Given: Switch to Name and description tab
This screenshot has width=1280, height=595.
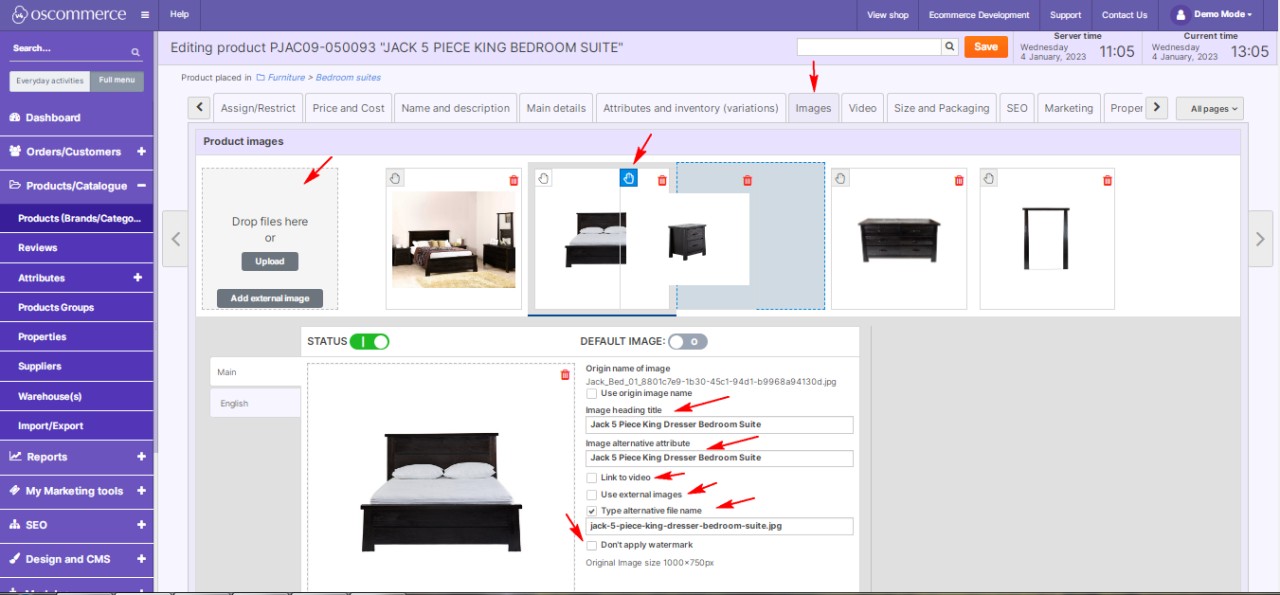Looking at the screenshot, I should pos(455,108).
